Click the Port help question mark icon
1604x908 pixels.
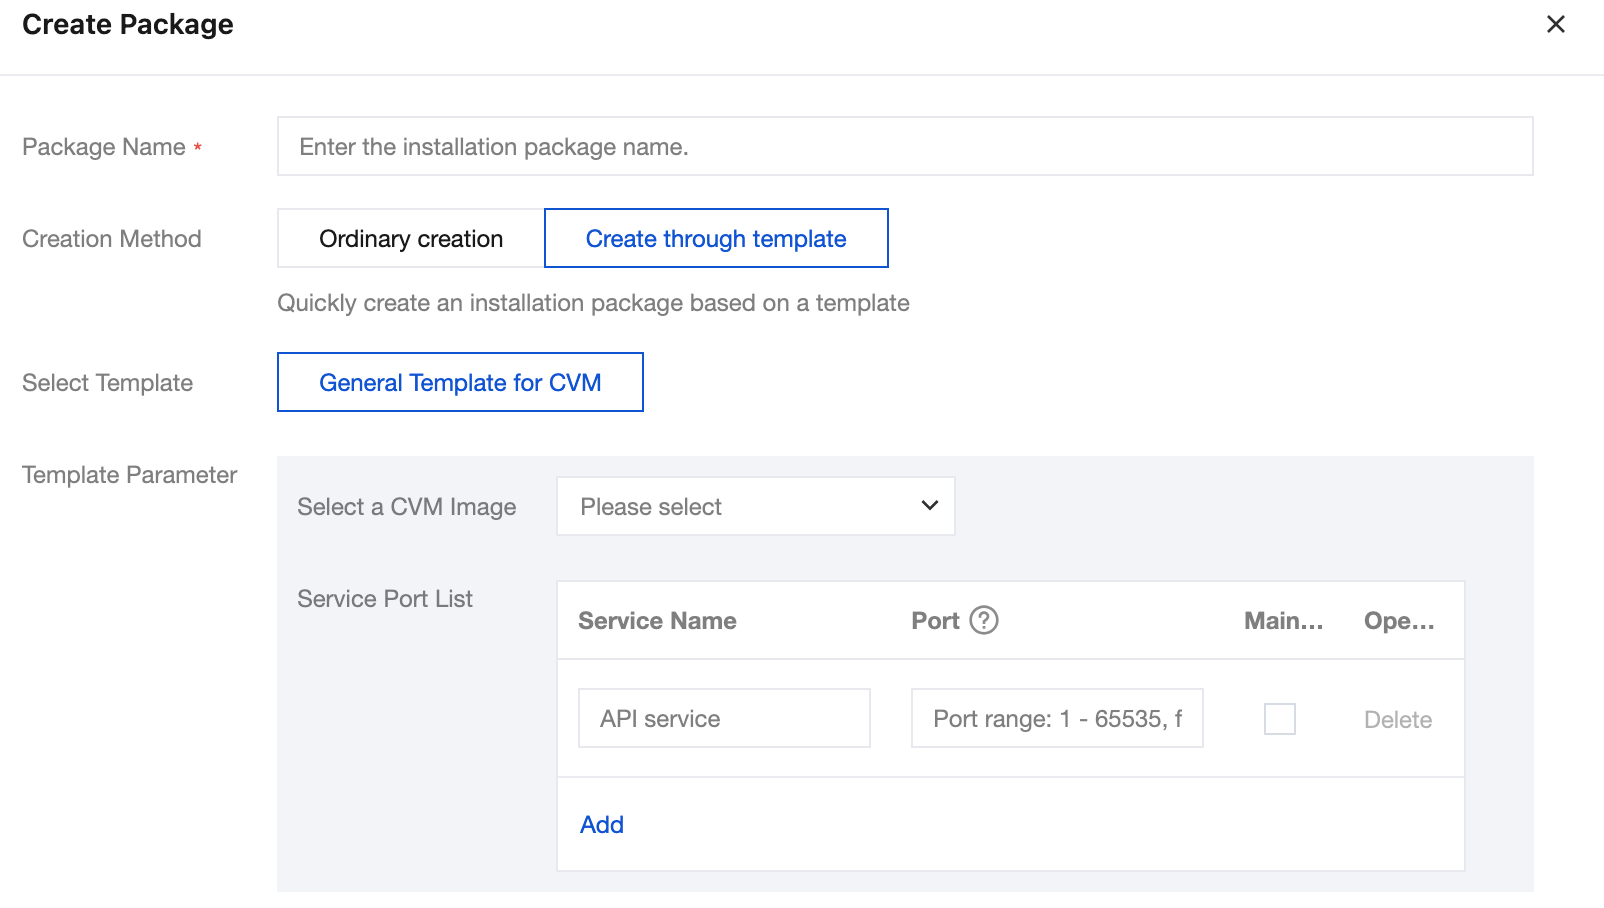[x=984, y=621]
